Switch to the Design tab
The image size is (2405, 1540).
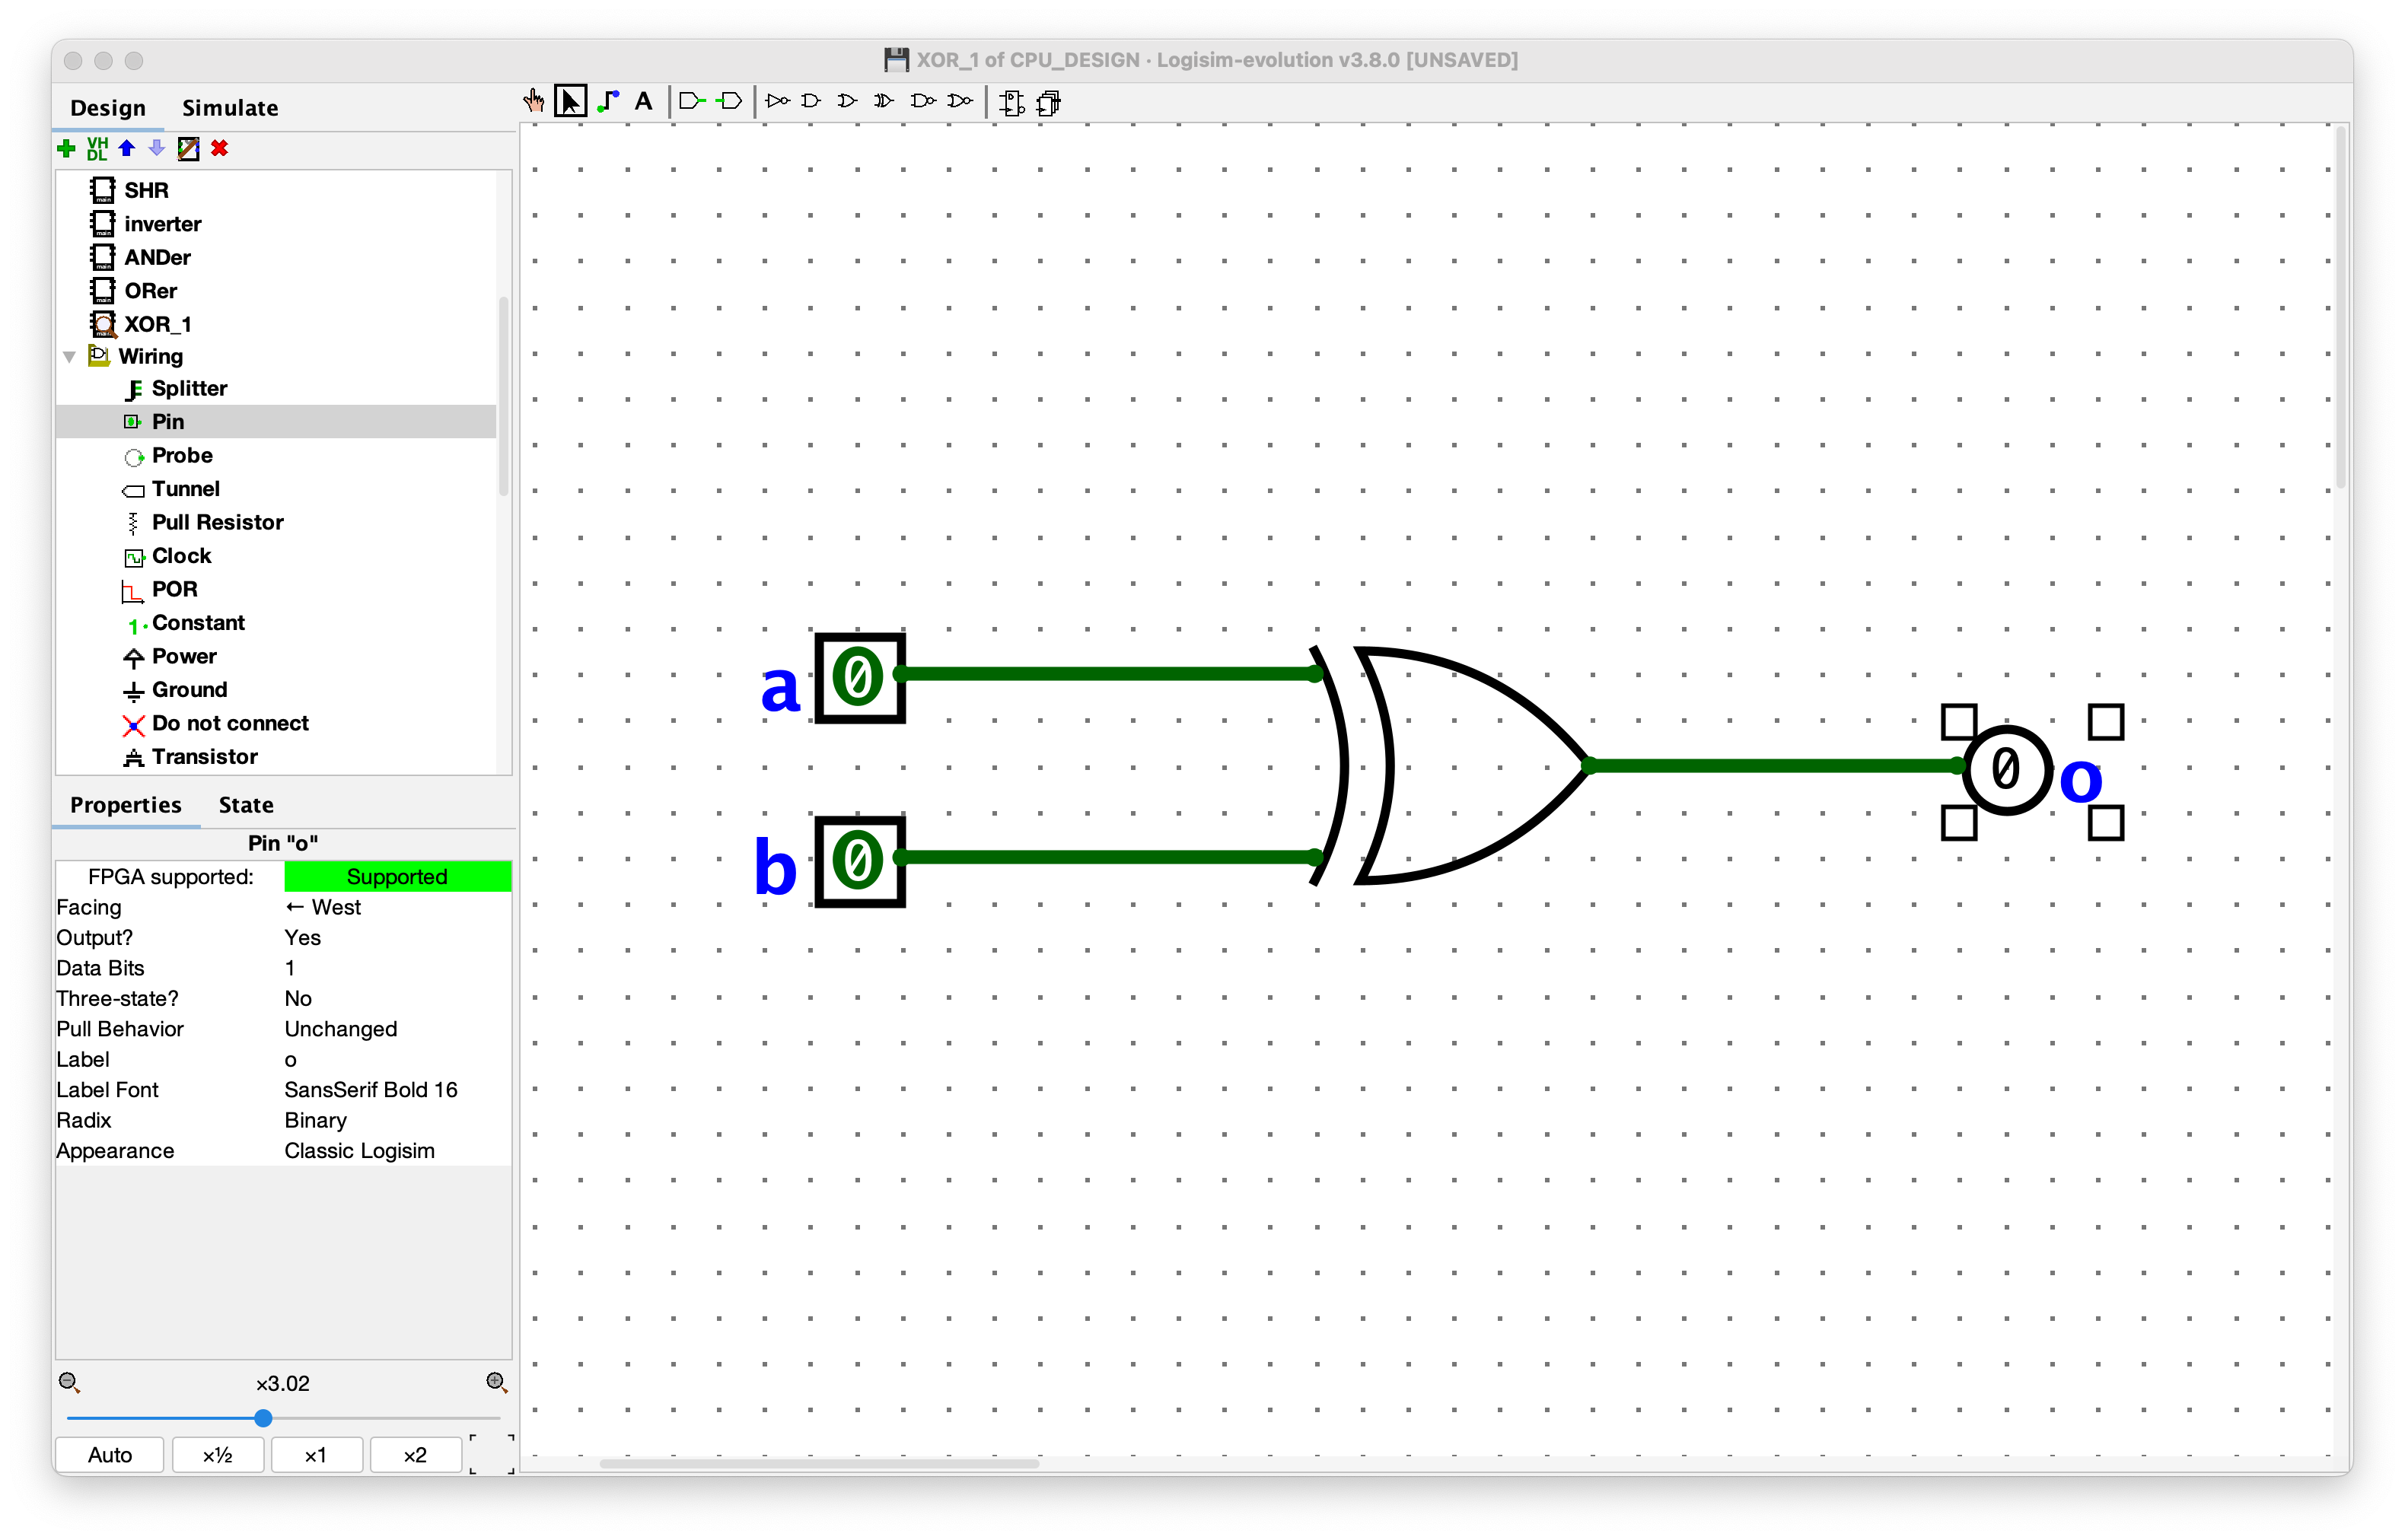(x=108, y=108)
